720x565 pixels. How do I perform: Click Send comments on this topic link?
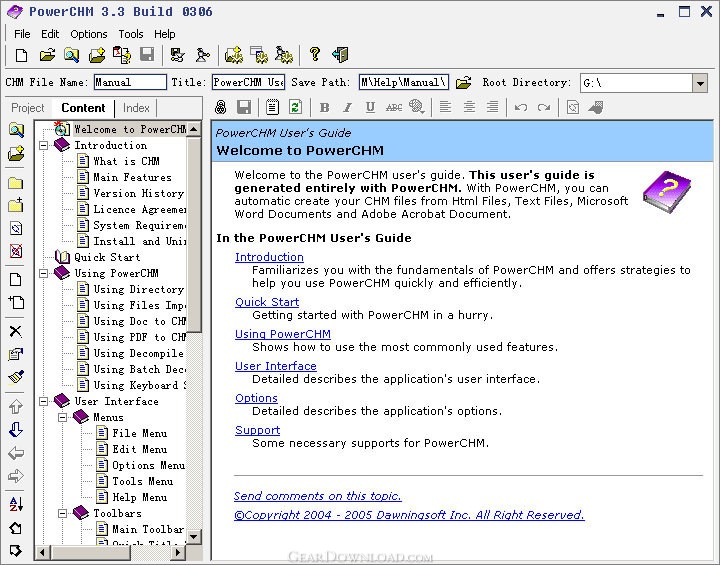point(317,496)
